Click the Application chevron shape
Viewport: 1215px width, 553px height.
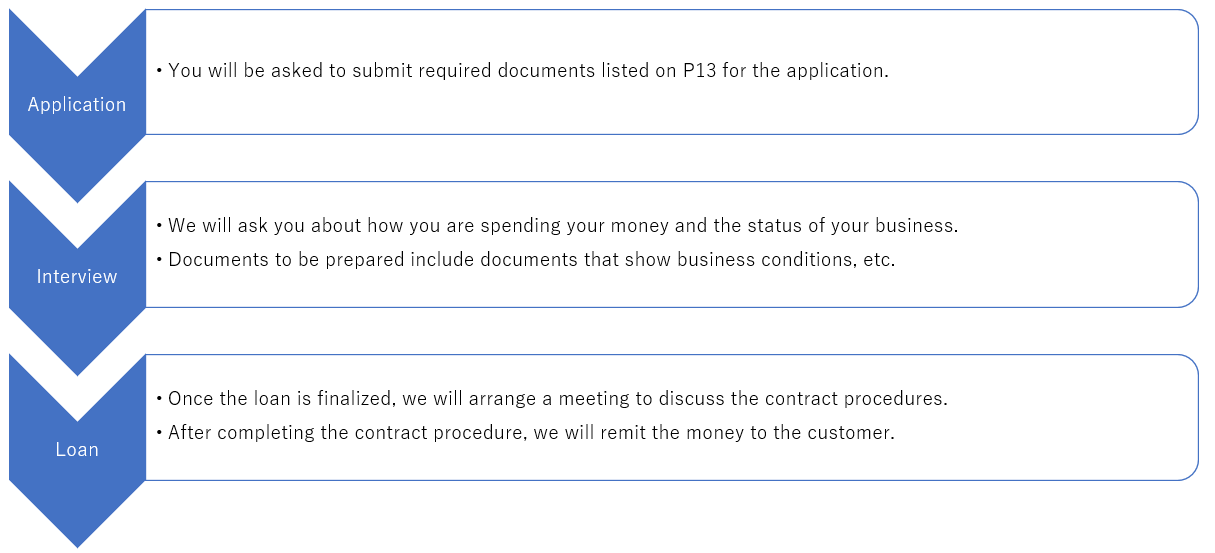click(x=77, y=105)
